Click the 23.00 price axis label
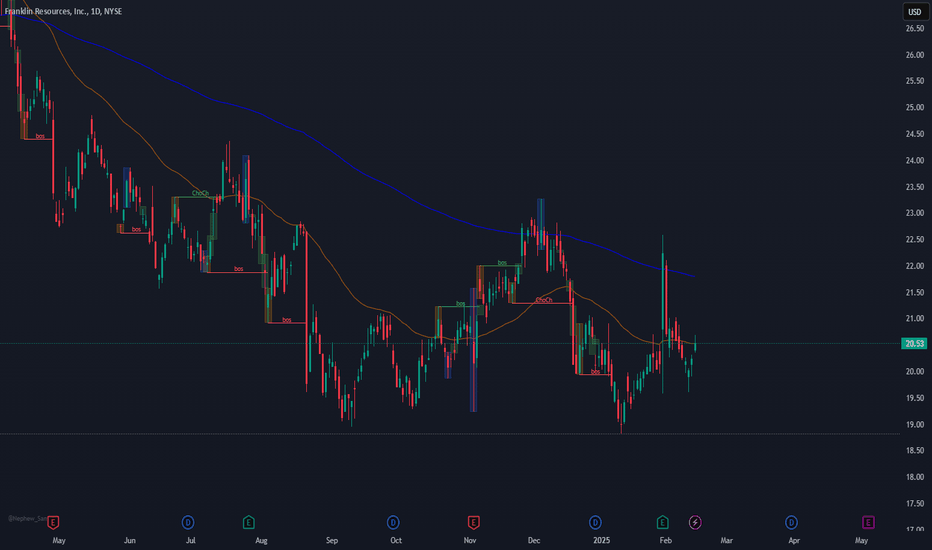Image resolution: width=932 pixels, height=550 pixels. point(915,213)
